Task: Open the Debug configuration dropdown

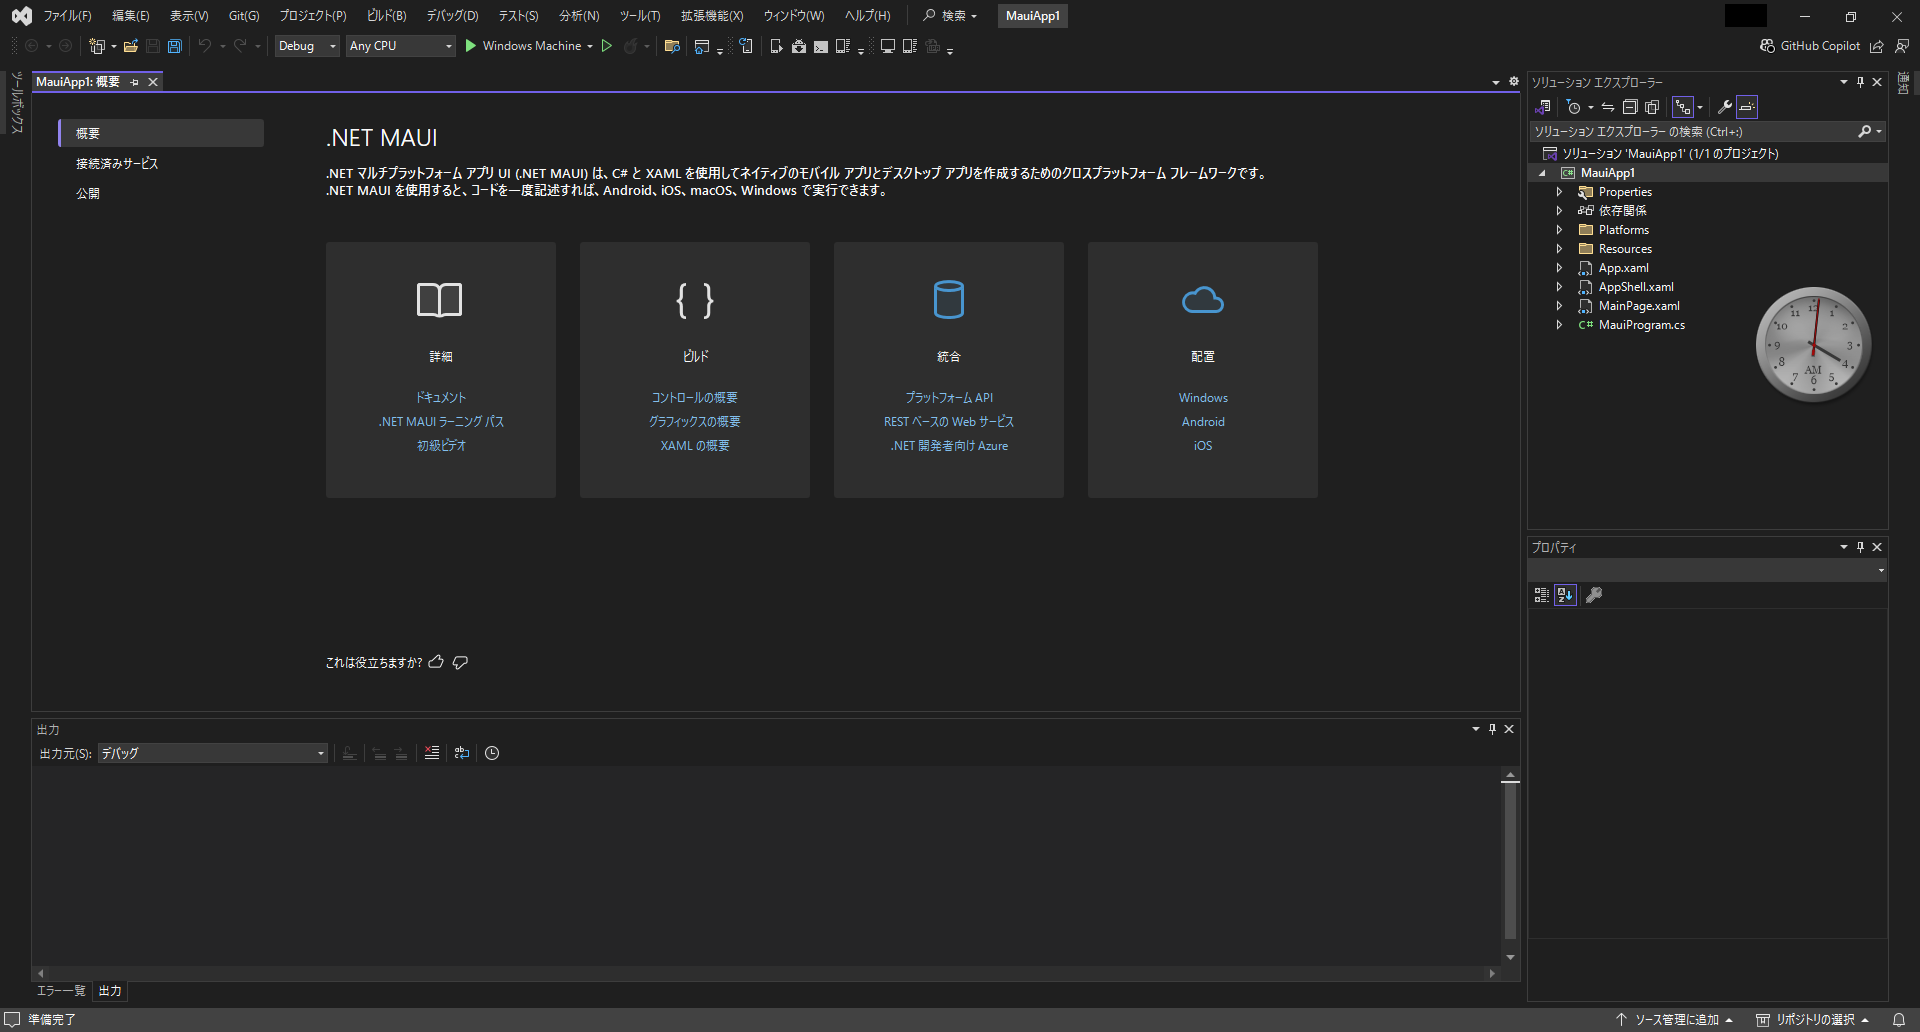Action: 307,46
